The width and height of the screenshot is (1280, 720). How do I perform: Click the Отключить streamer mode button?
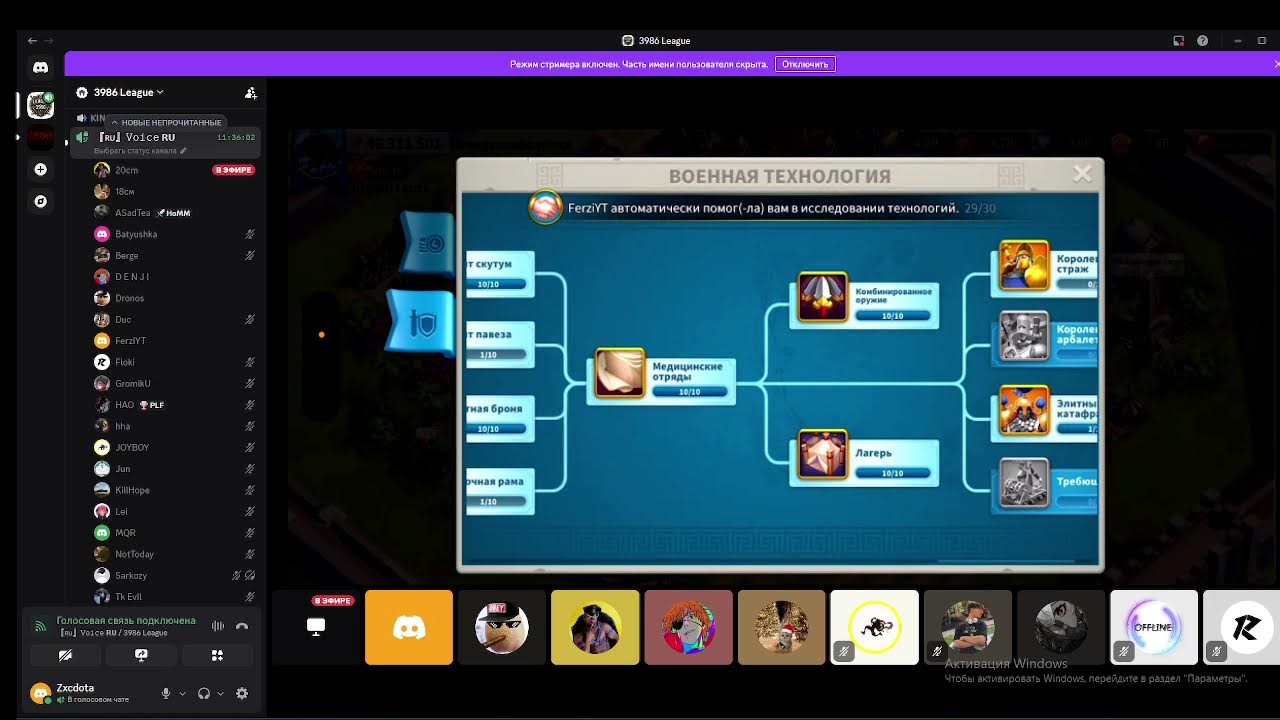(x=805, y=64)
